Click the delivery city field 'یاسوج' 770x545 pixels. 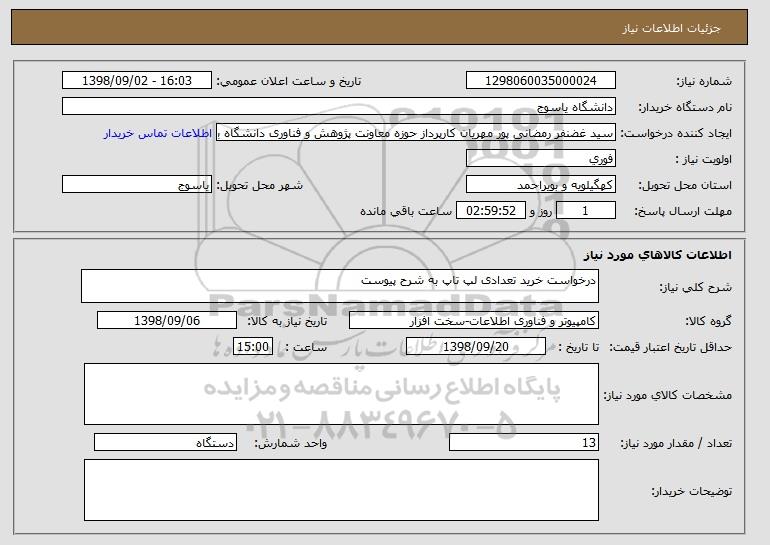(137, 185)
